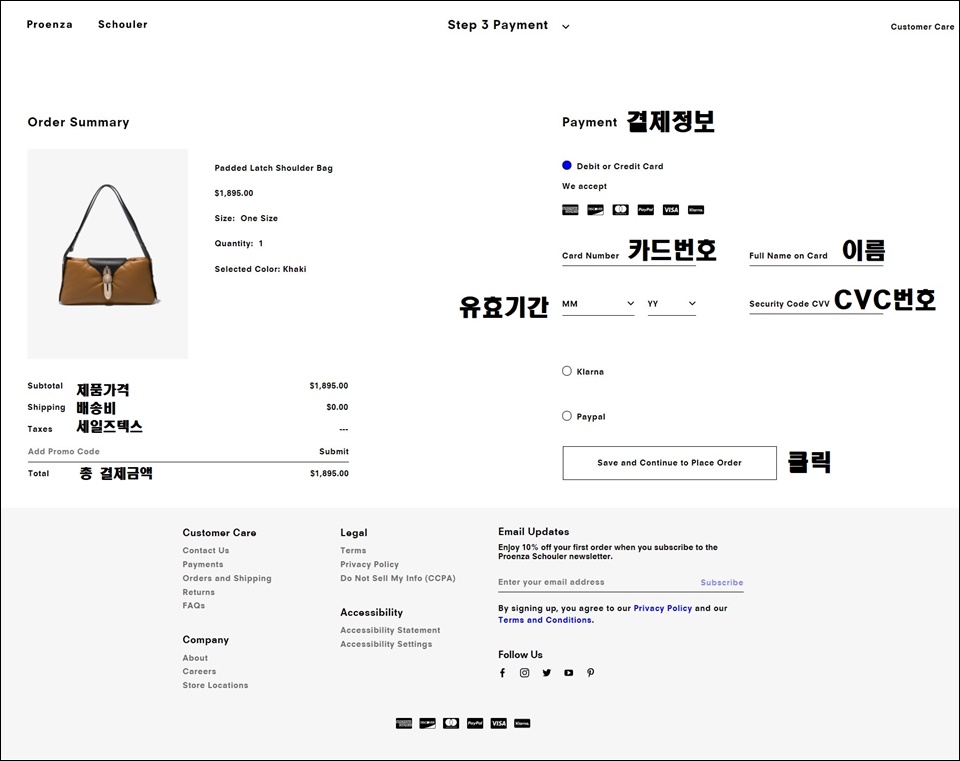Open Terms and Conditions blue link

(x=546, y=620)
